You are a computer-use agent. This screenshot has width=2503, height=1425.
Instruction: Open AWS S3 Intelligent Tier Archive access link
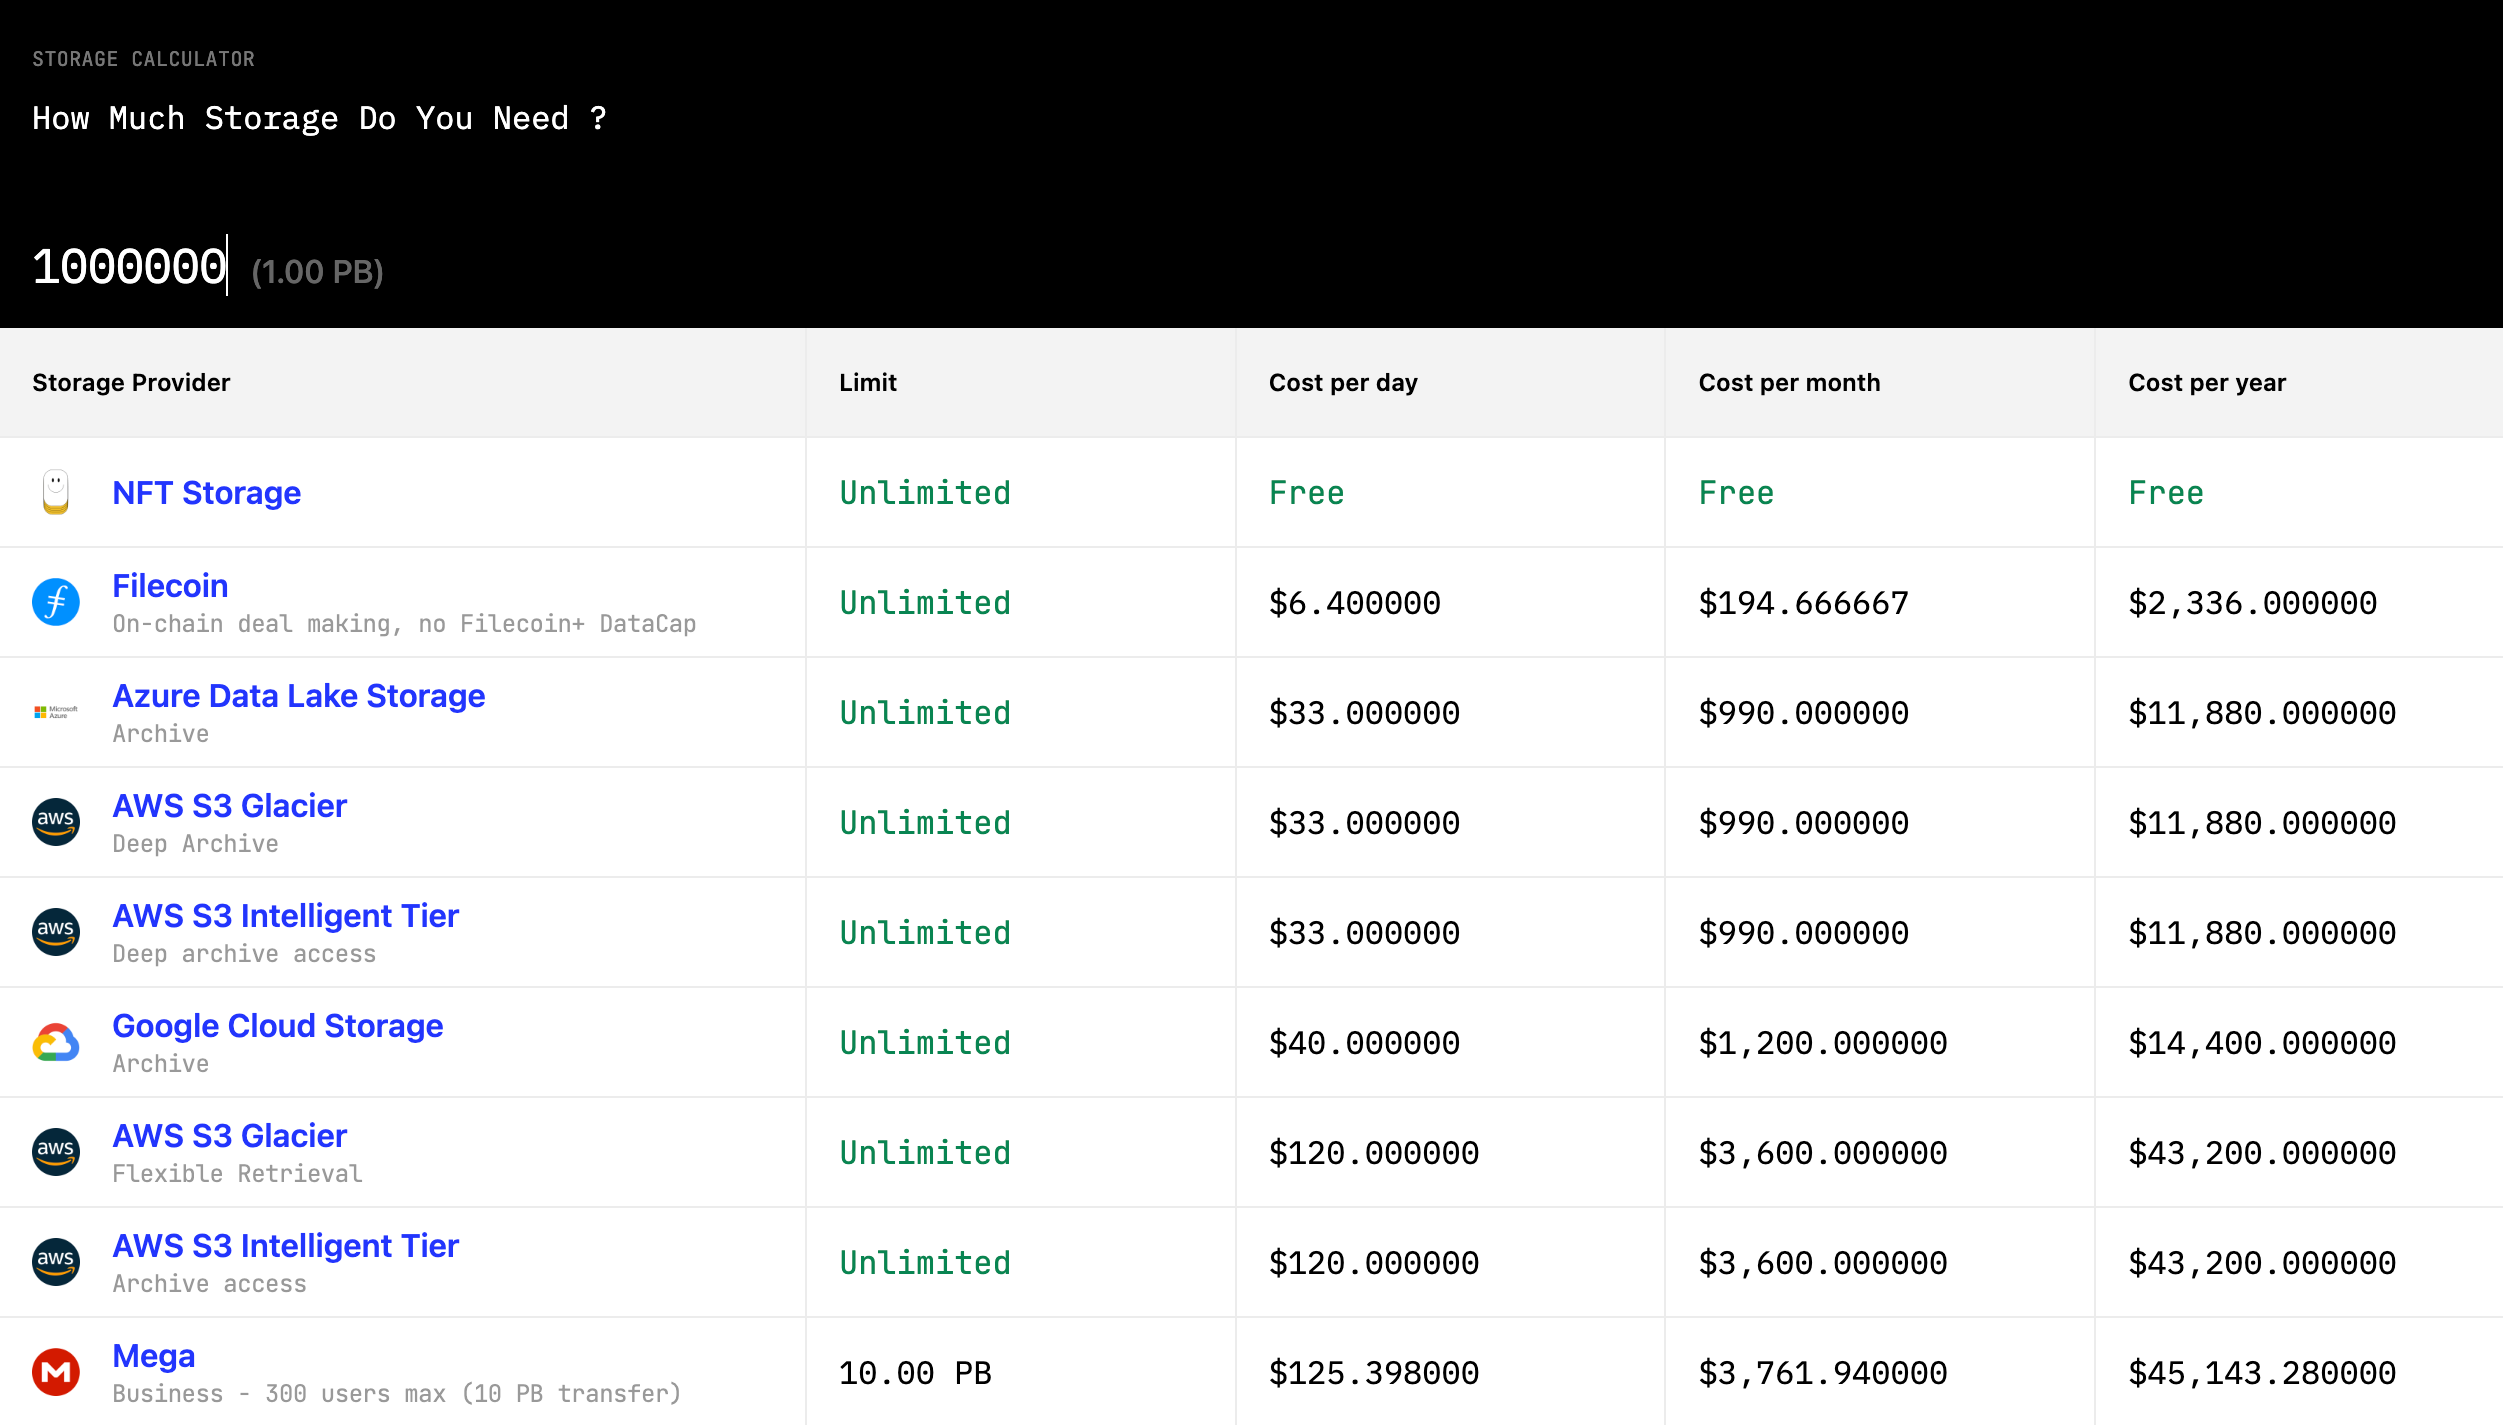285,1245
